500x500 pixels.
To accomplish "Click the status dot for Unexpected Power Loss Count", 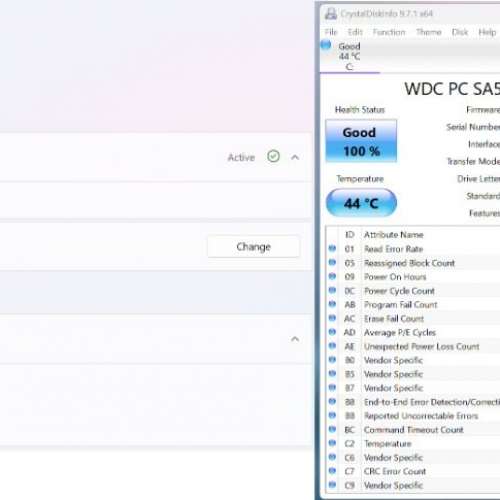I will [x=332, y=346].
